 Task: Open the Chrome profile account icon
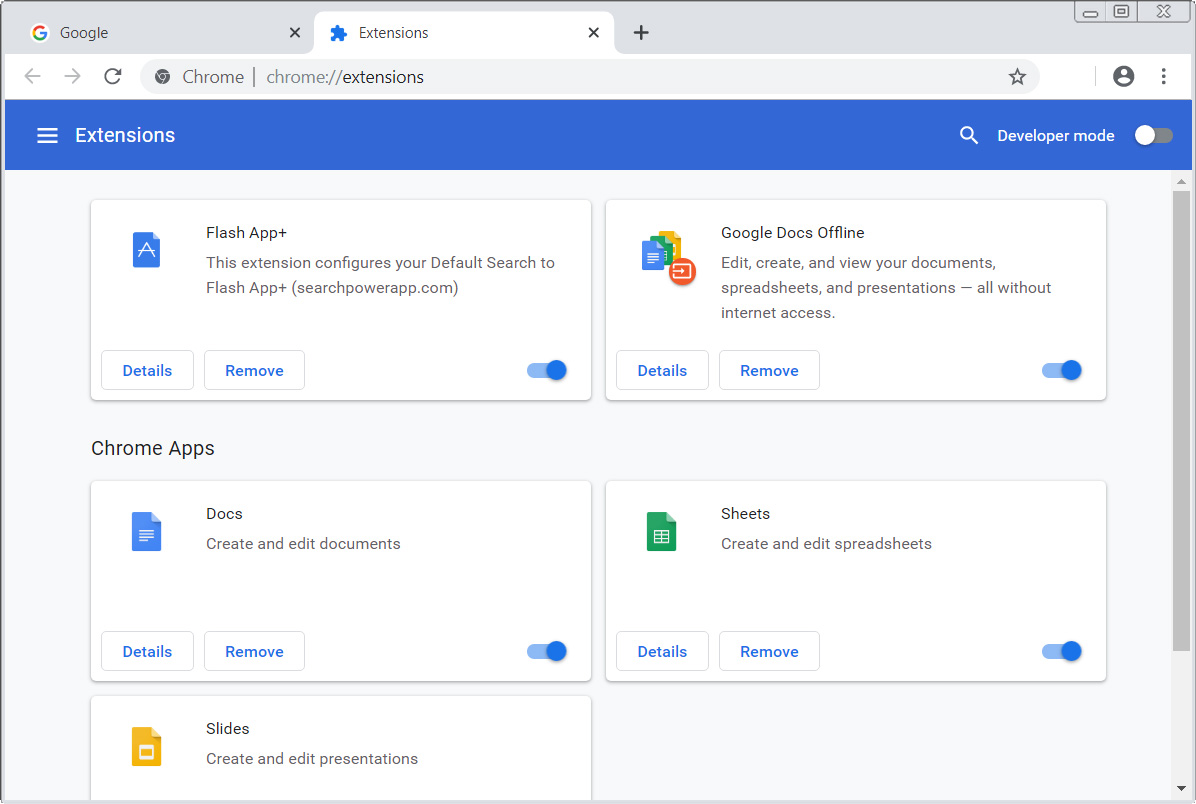coord(1123,77)
